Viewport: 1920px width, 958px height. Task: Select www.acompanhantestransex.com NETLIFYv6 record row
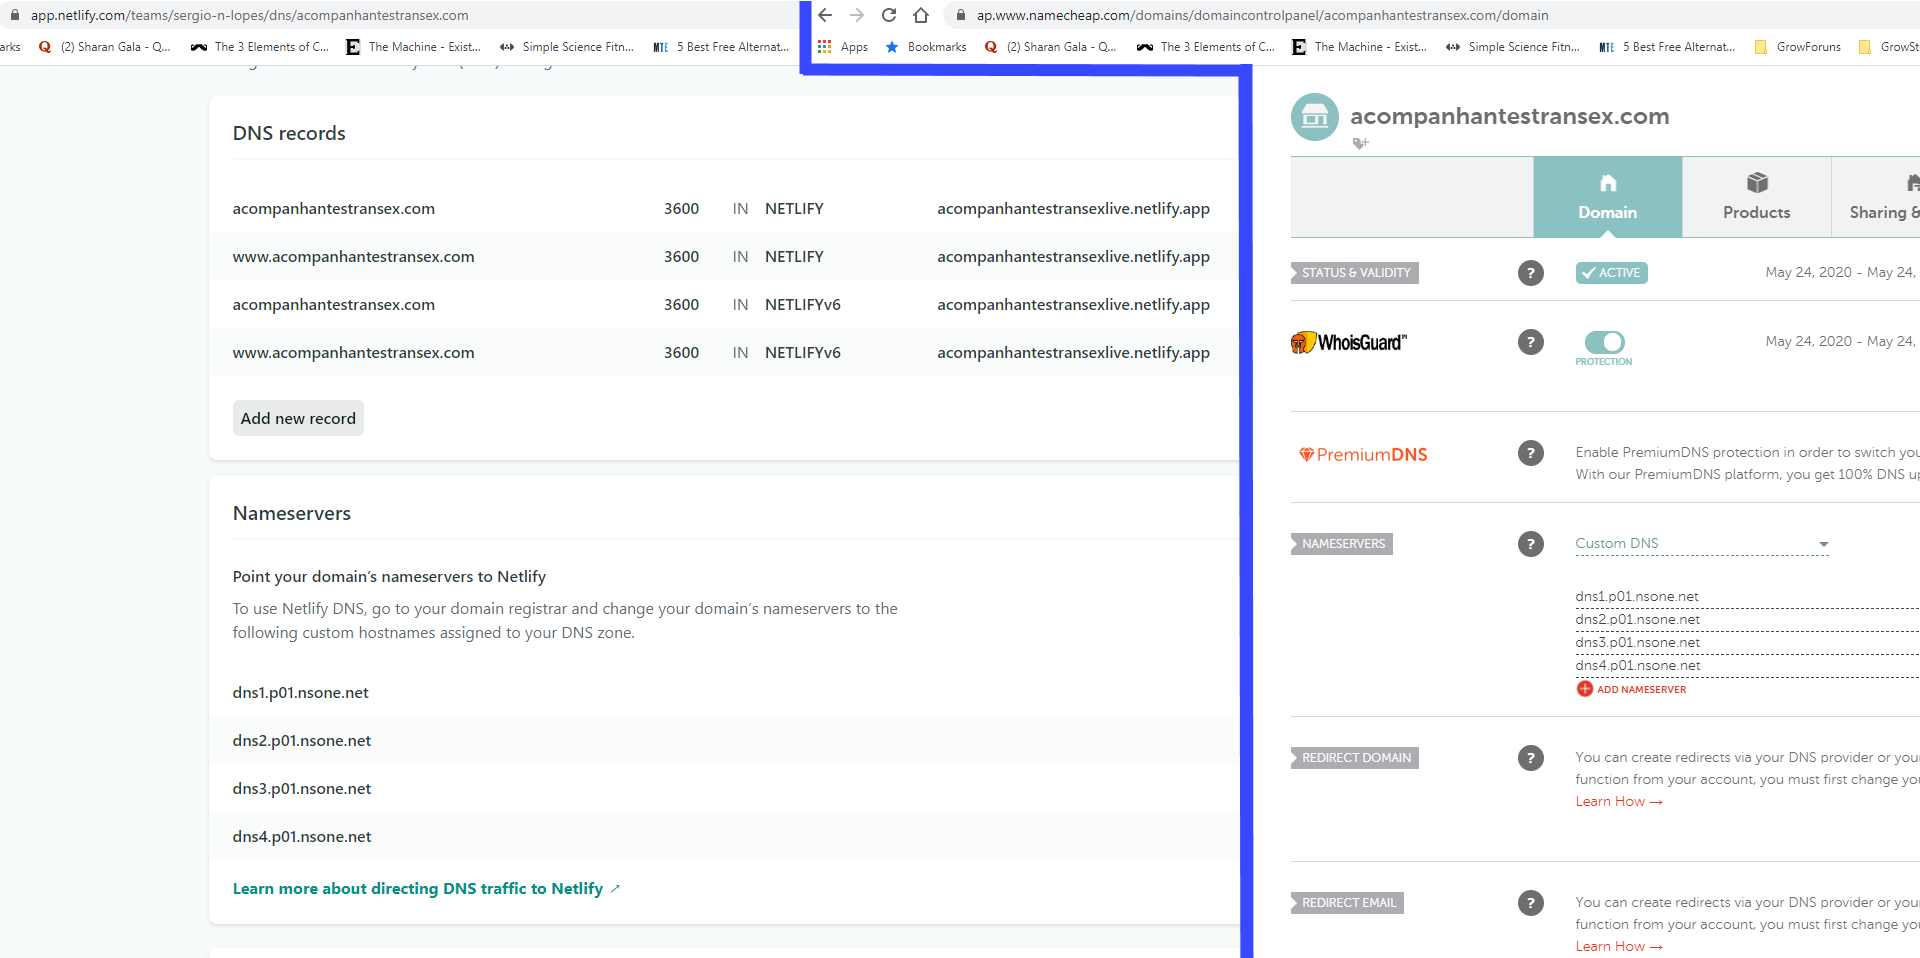(x=722, y=353)
